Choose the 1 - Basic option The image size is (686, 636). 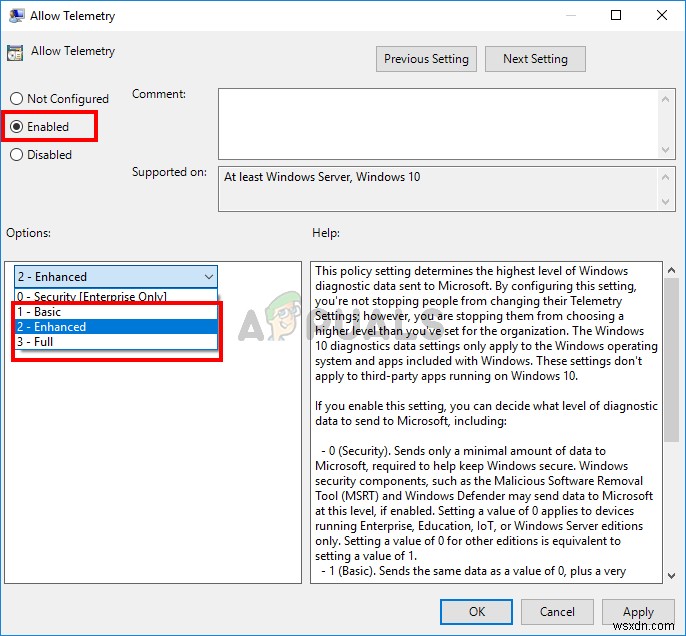[x=116, y=311]
